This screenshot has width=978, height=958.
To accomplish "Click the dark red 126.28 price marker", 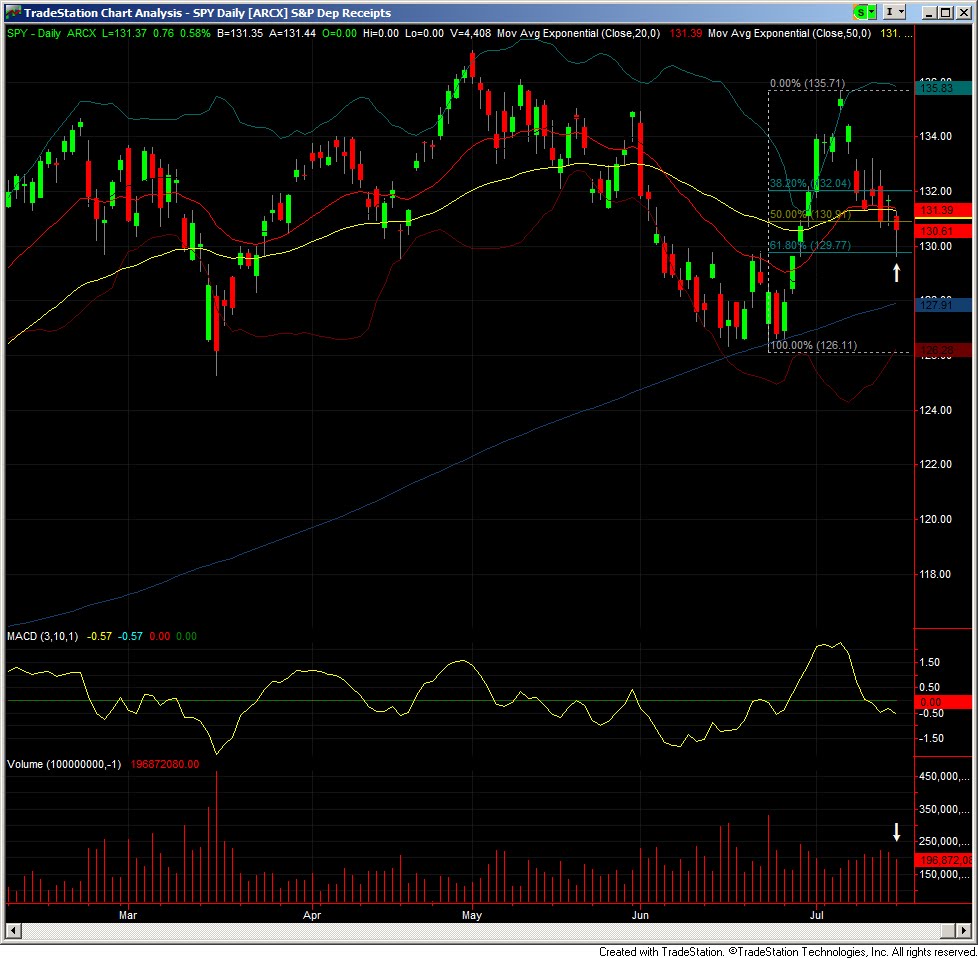I will 943,350.
